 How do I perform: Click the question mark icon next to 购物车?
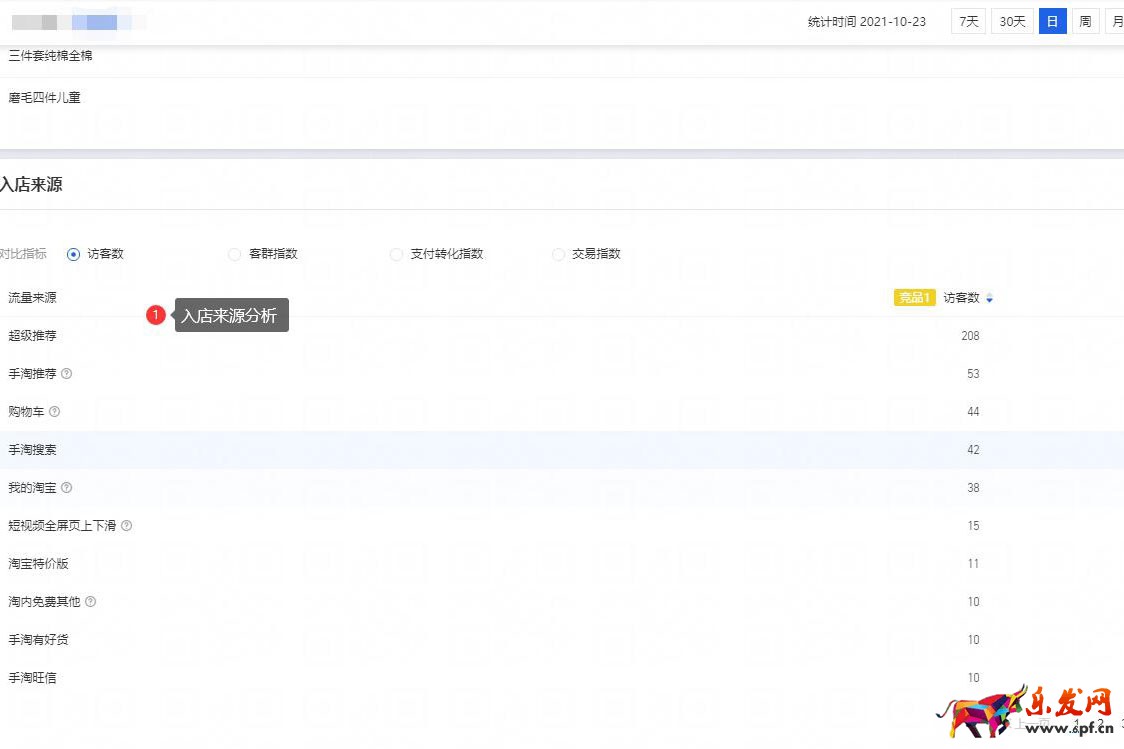(x=55, y=412)
